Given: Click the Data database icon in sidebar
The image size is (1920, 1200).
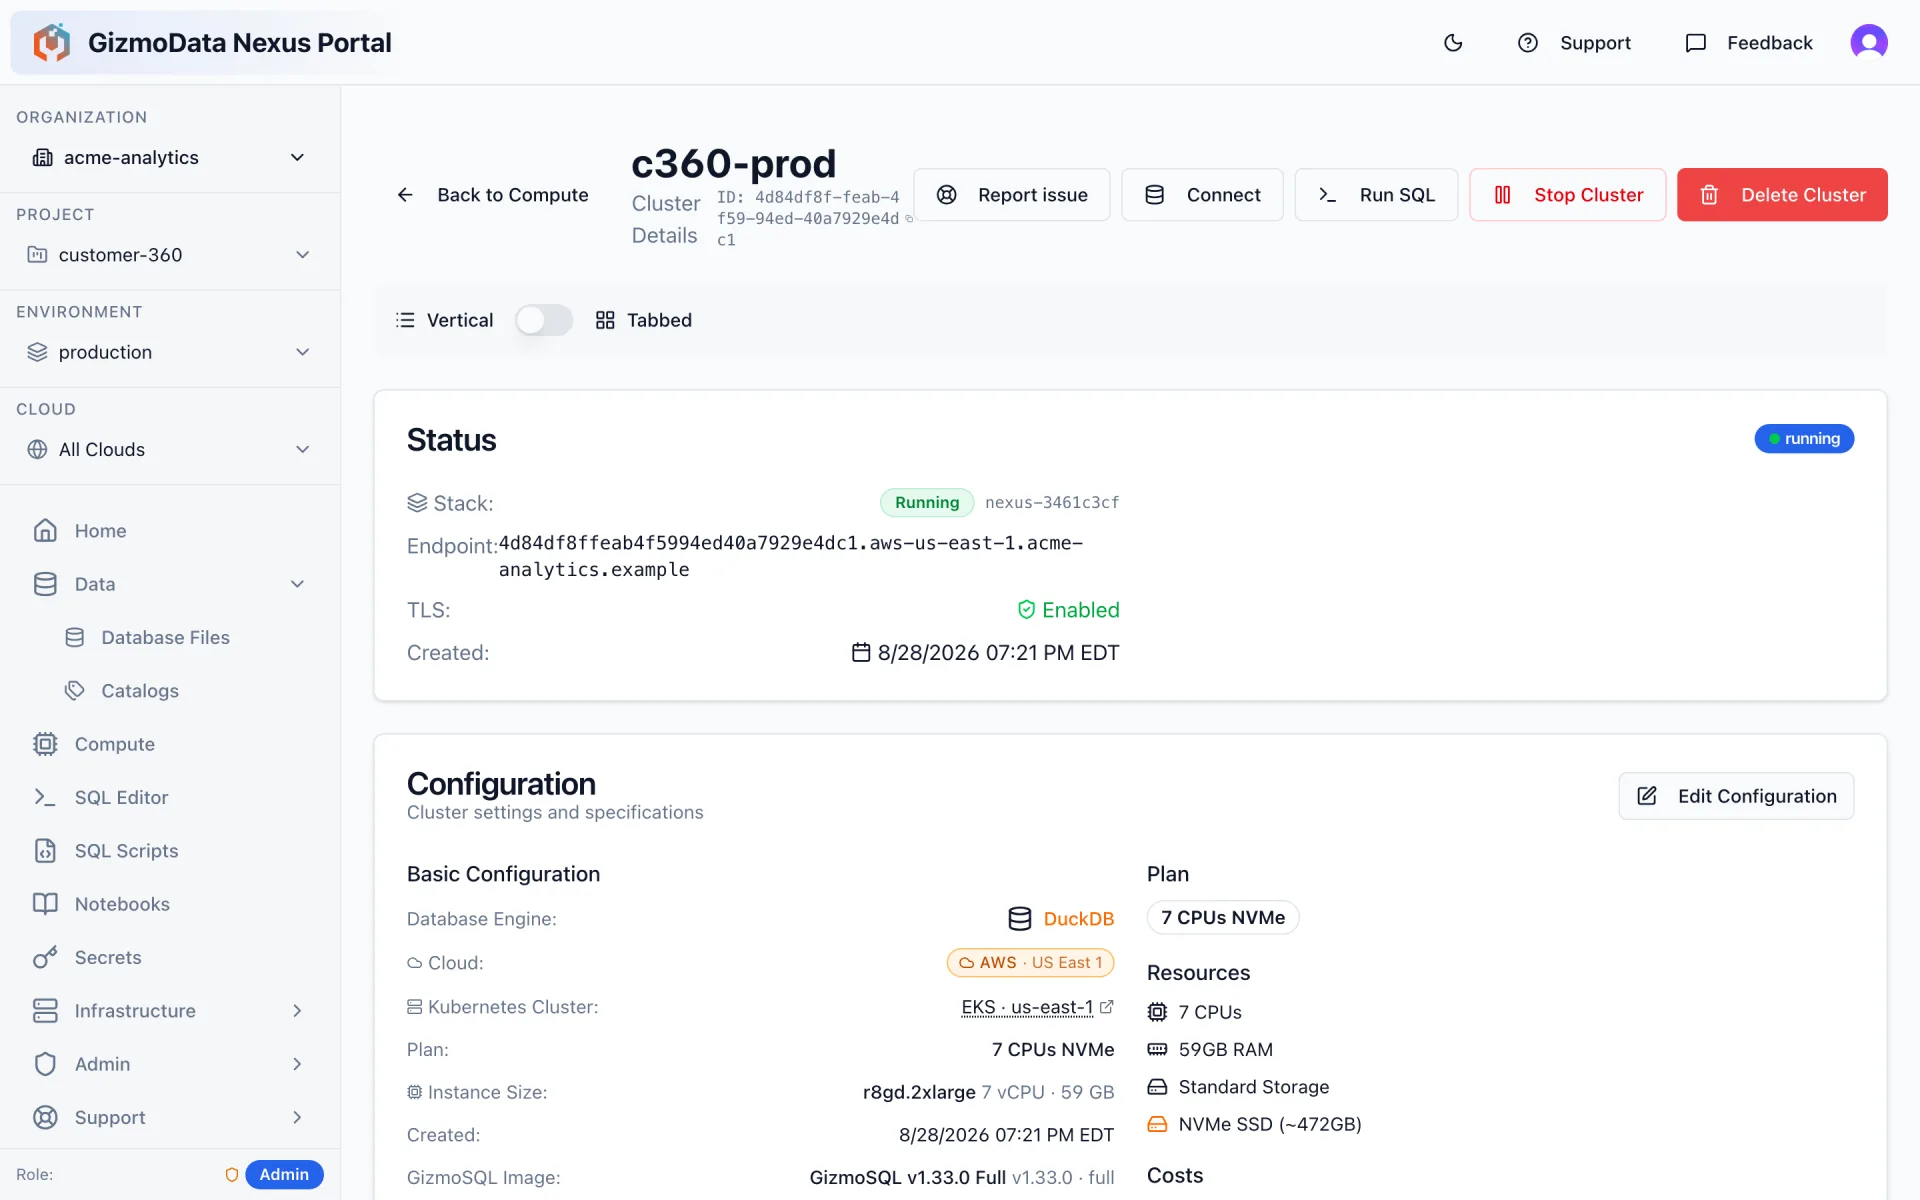Looking at the screenshot, I should pyautogui.click(x=45, y=584).
